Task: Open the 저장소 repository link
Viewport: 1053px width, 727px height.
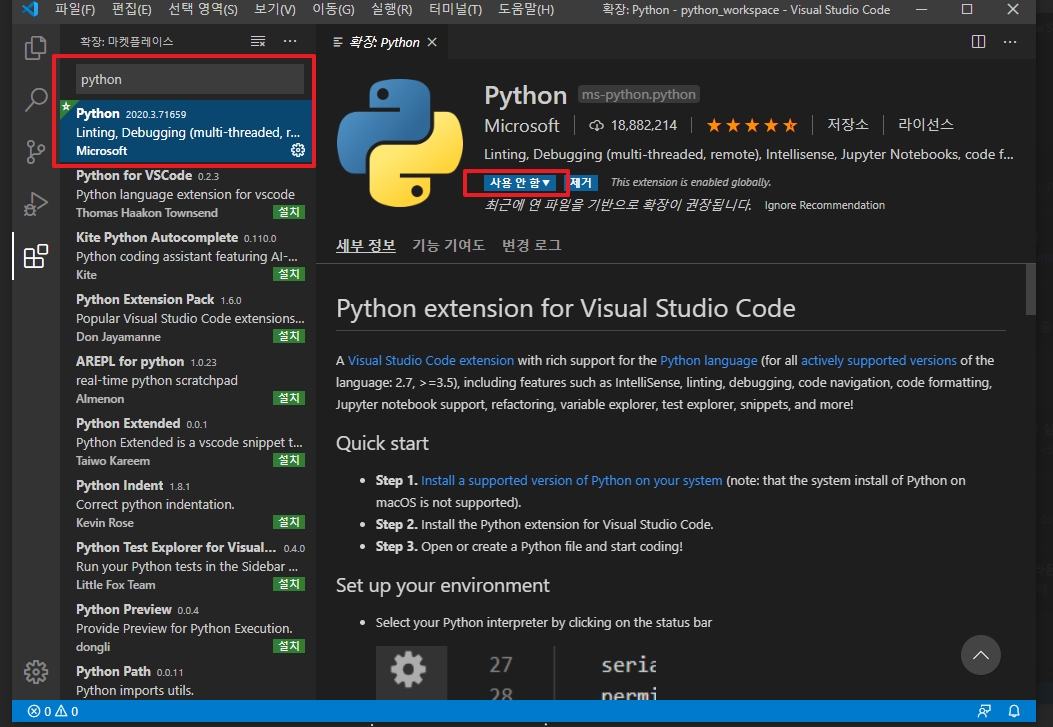Action: pos(848,125)
